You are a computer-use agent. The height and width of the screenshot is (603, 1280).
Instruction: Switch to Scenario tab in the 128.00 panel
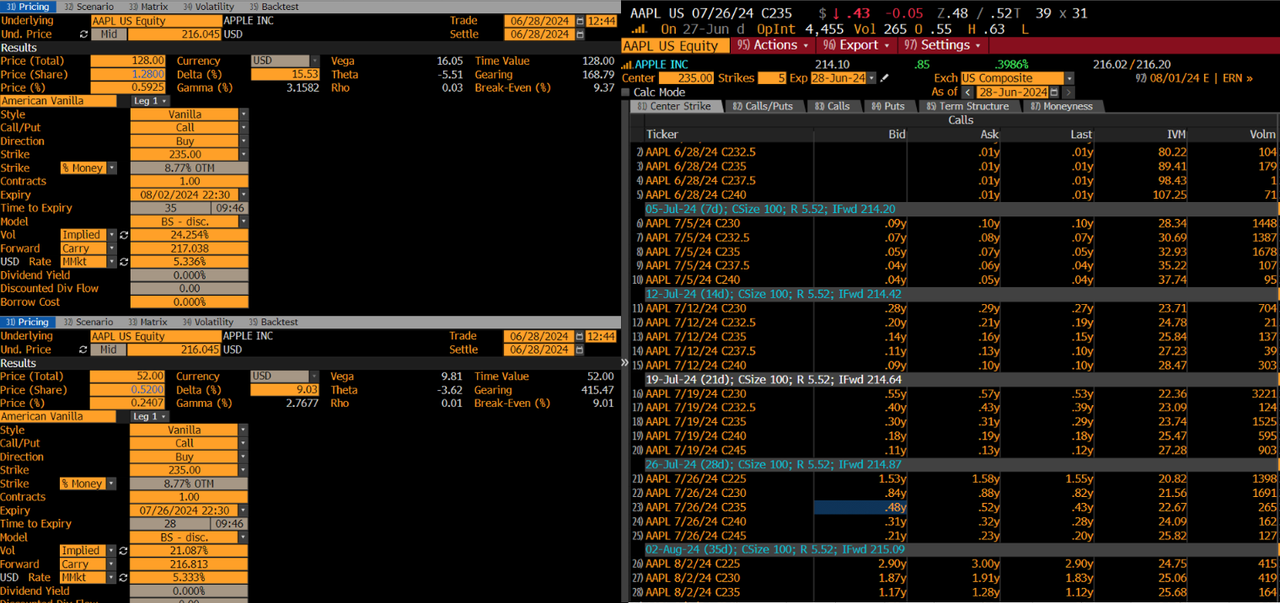click(x=87, y=6)
